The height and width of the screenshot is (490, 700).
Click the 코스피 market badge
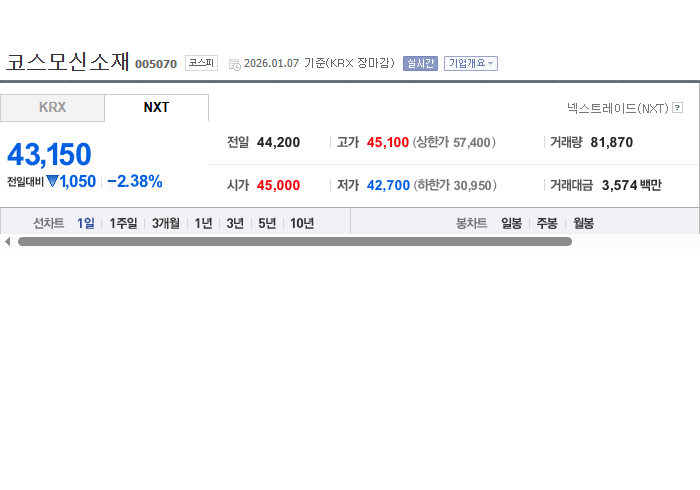201,63
